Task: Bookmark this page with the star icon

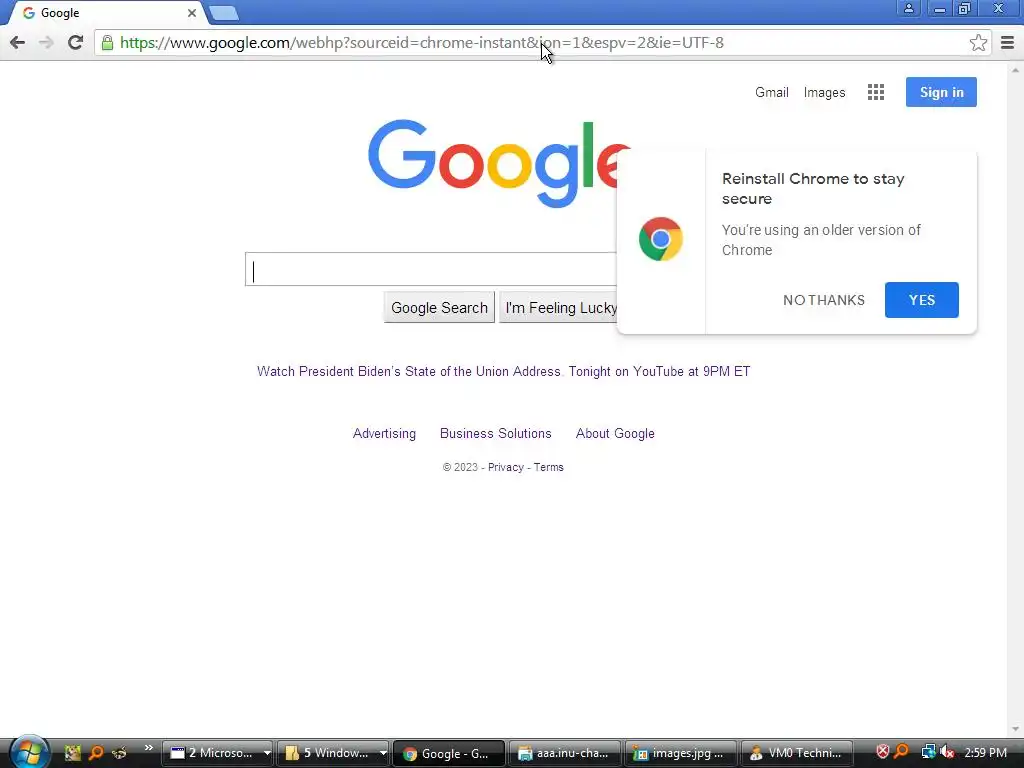Action: click(x=978, y=42)
